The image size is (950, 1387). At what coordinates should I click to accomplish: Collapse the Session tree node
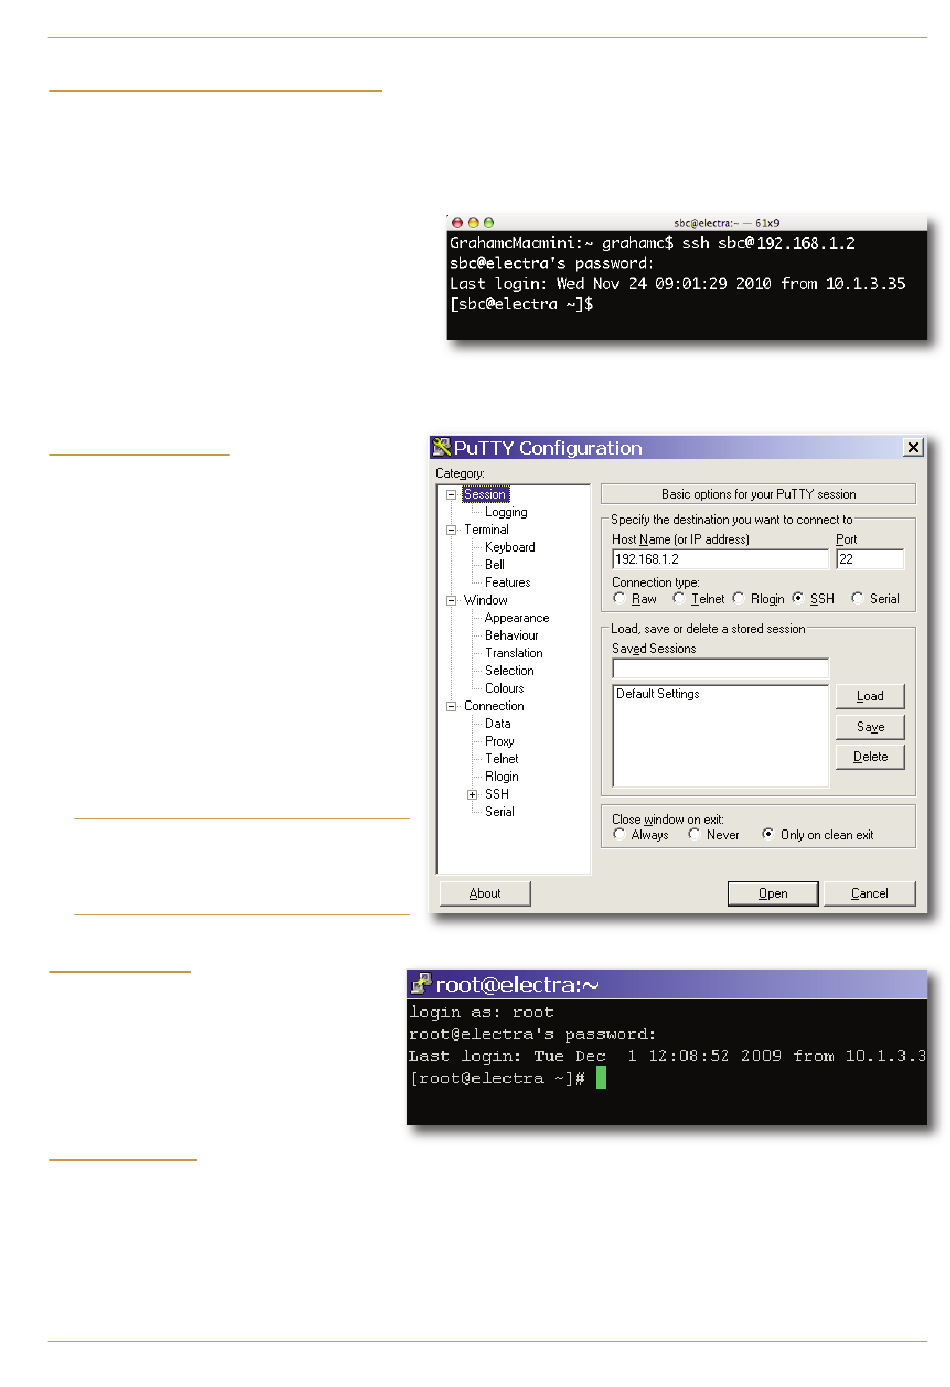(x=451, y=494)
